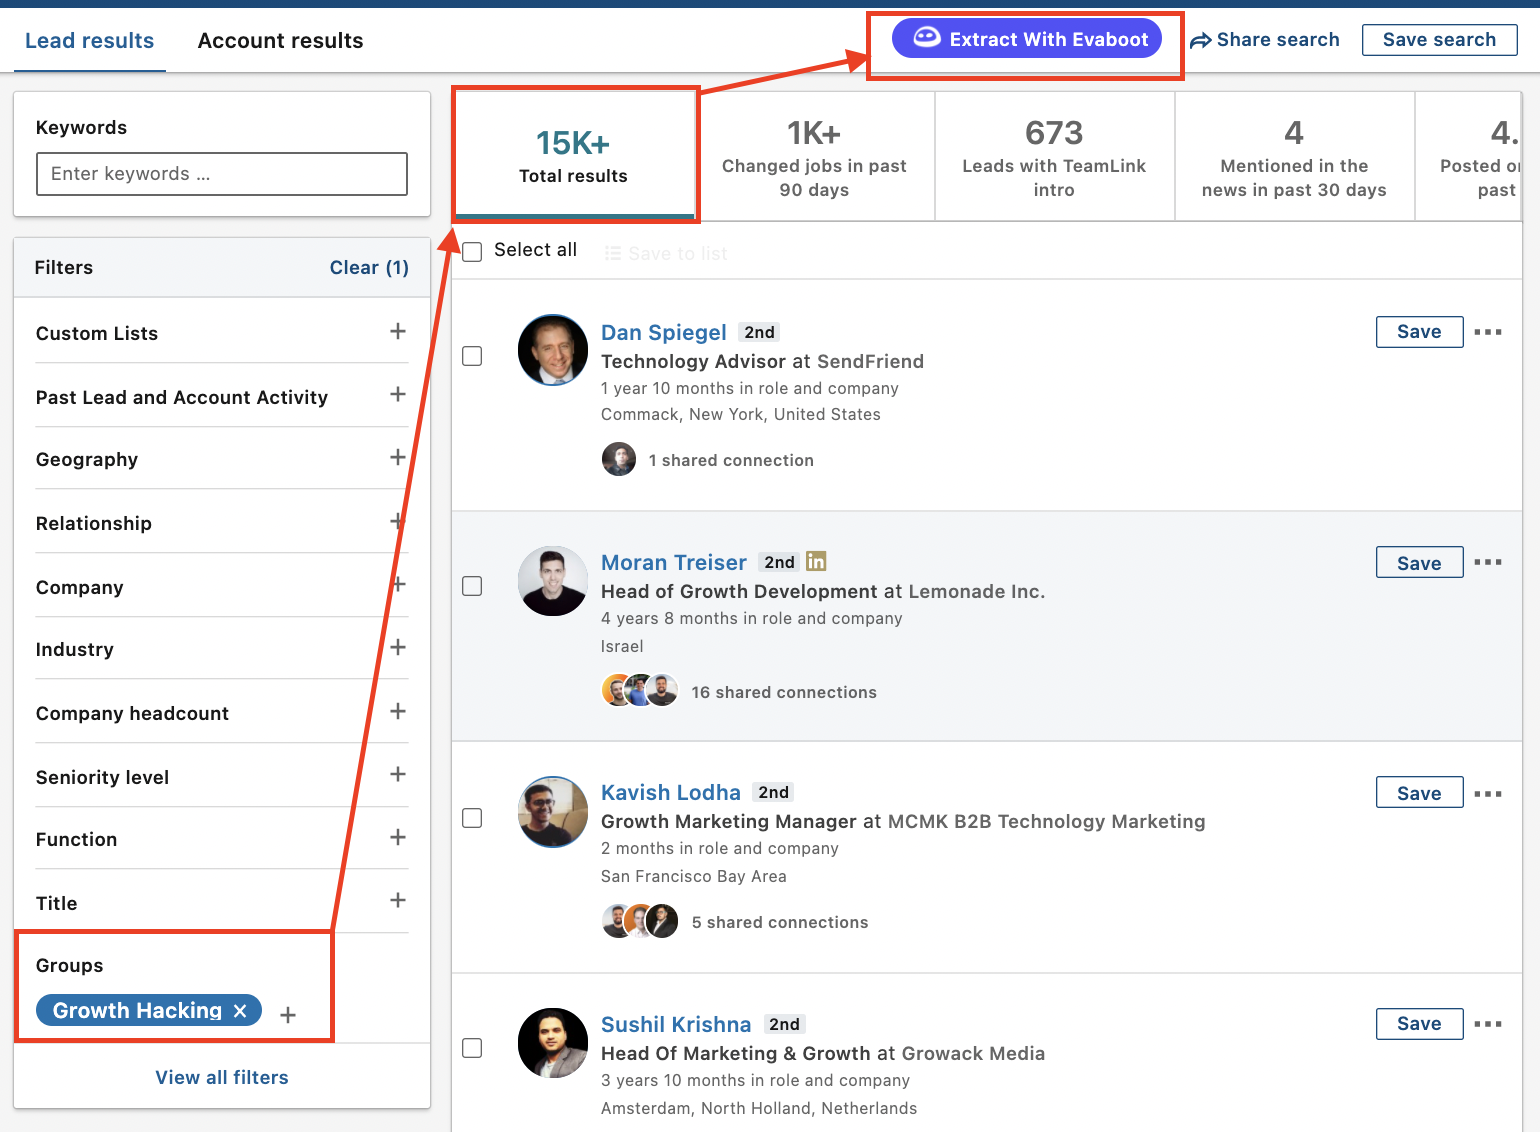This screenshot has height=1132, width=1540.
Task: Switch to Account results tab
Action: click(x=280, y=41)
